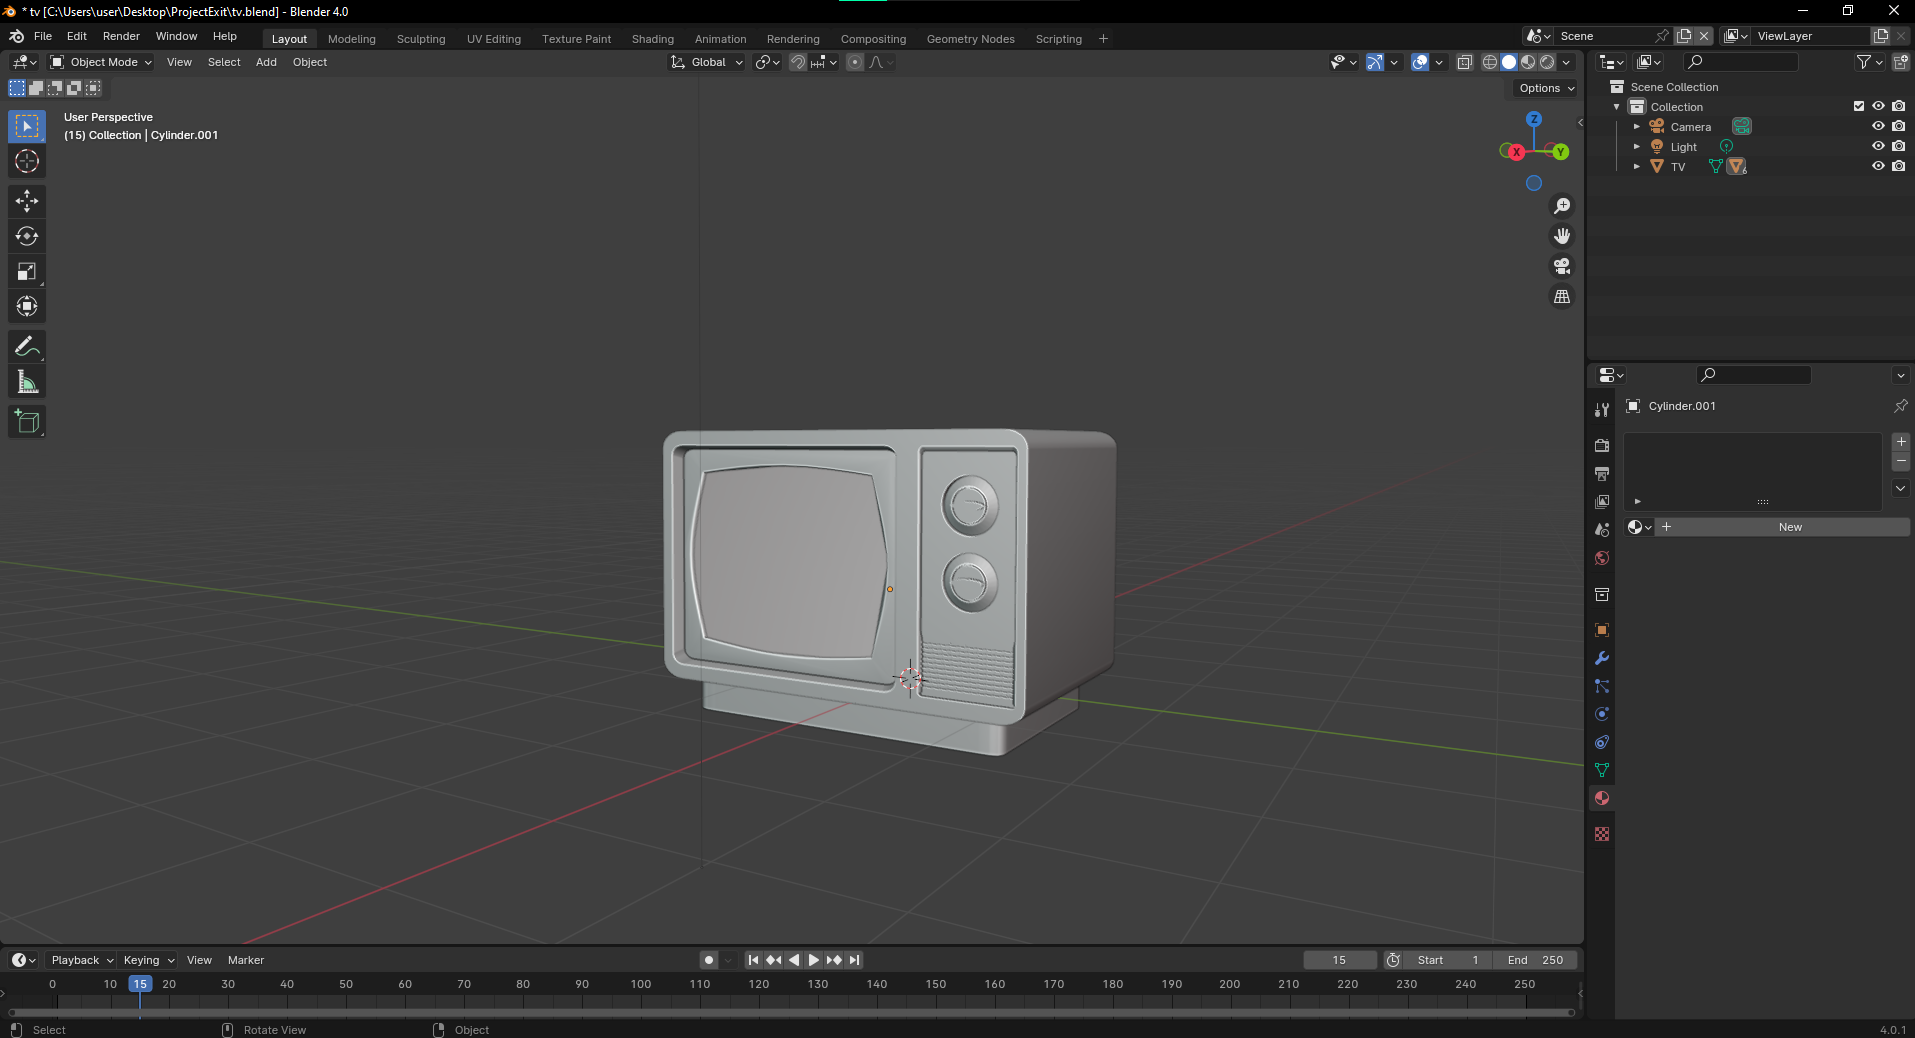Collapse the Collection tree item
This screenshot has width=1915, height=1038.
[1616, 107]
